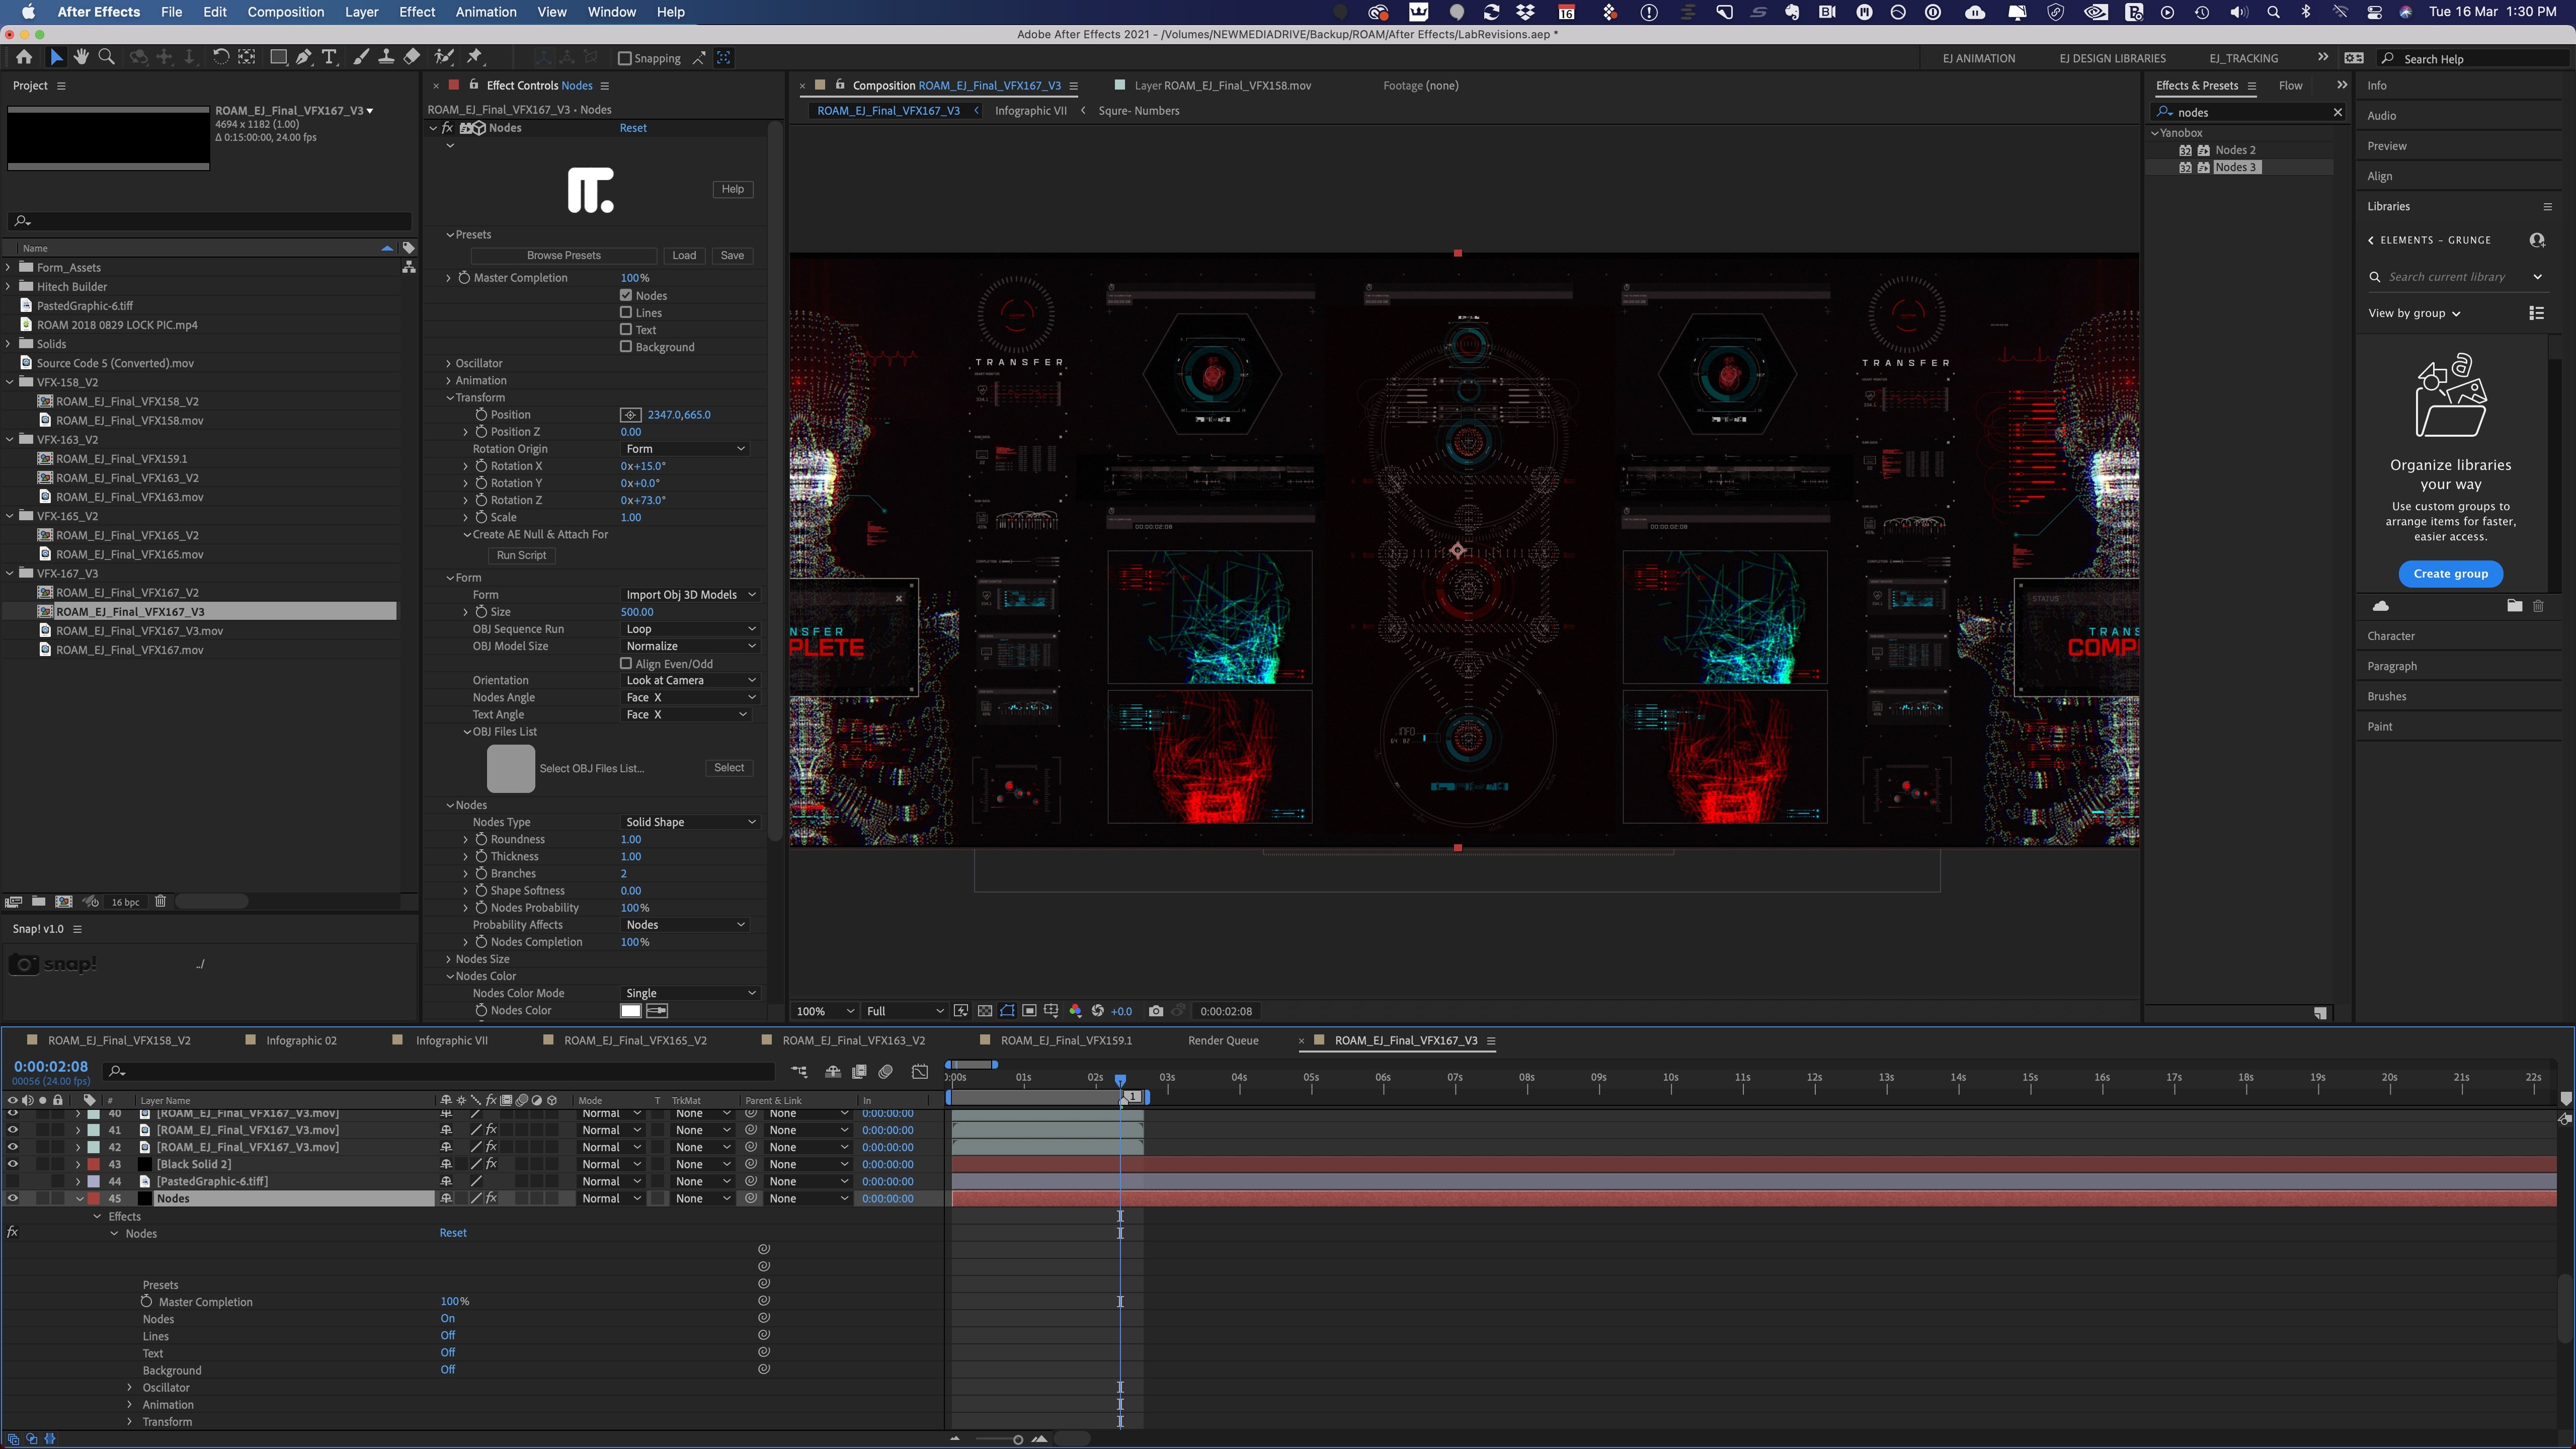Screen dimensions: 2576x1449
Task: Hide the Nodes layer 45 eye
Action: point(13,1198)
